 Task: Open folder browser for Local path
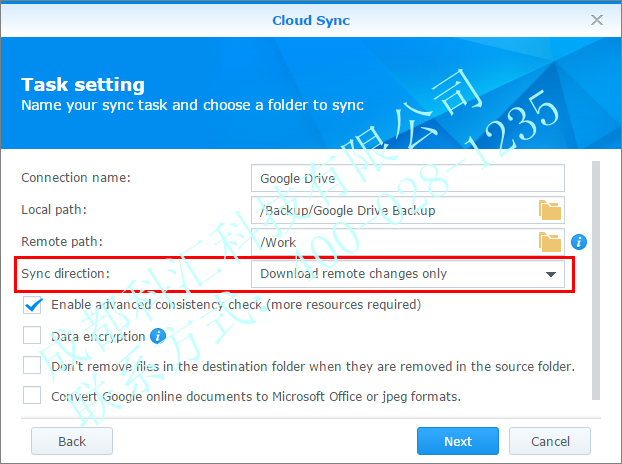click(550, 210)
